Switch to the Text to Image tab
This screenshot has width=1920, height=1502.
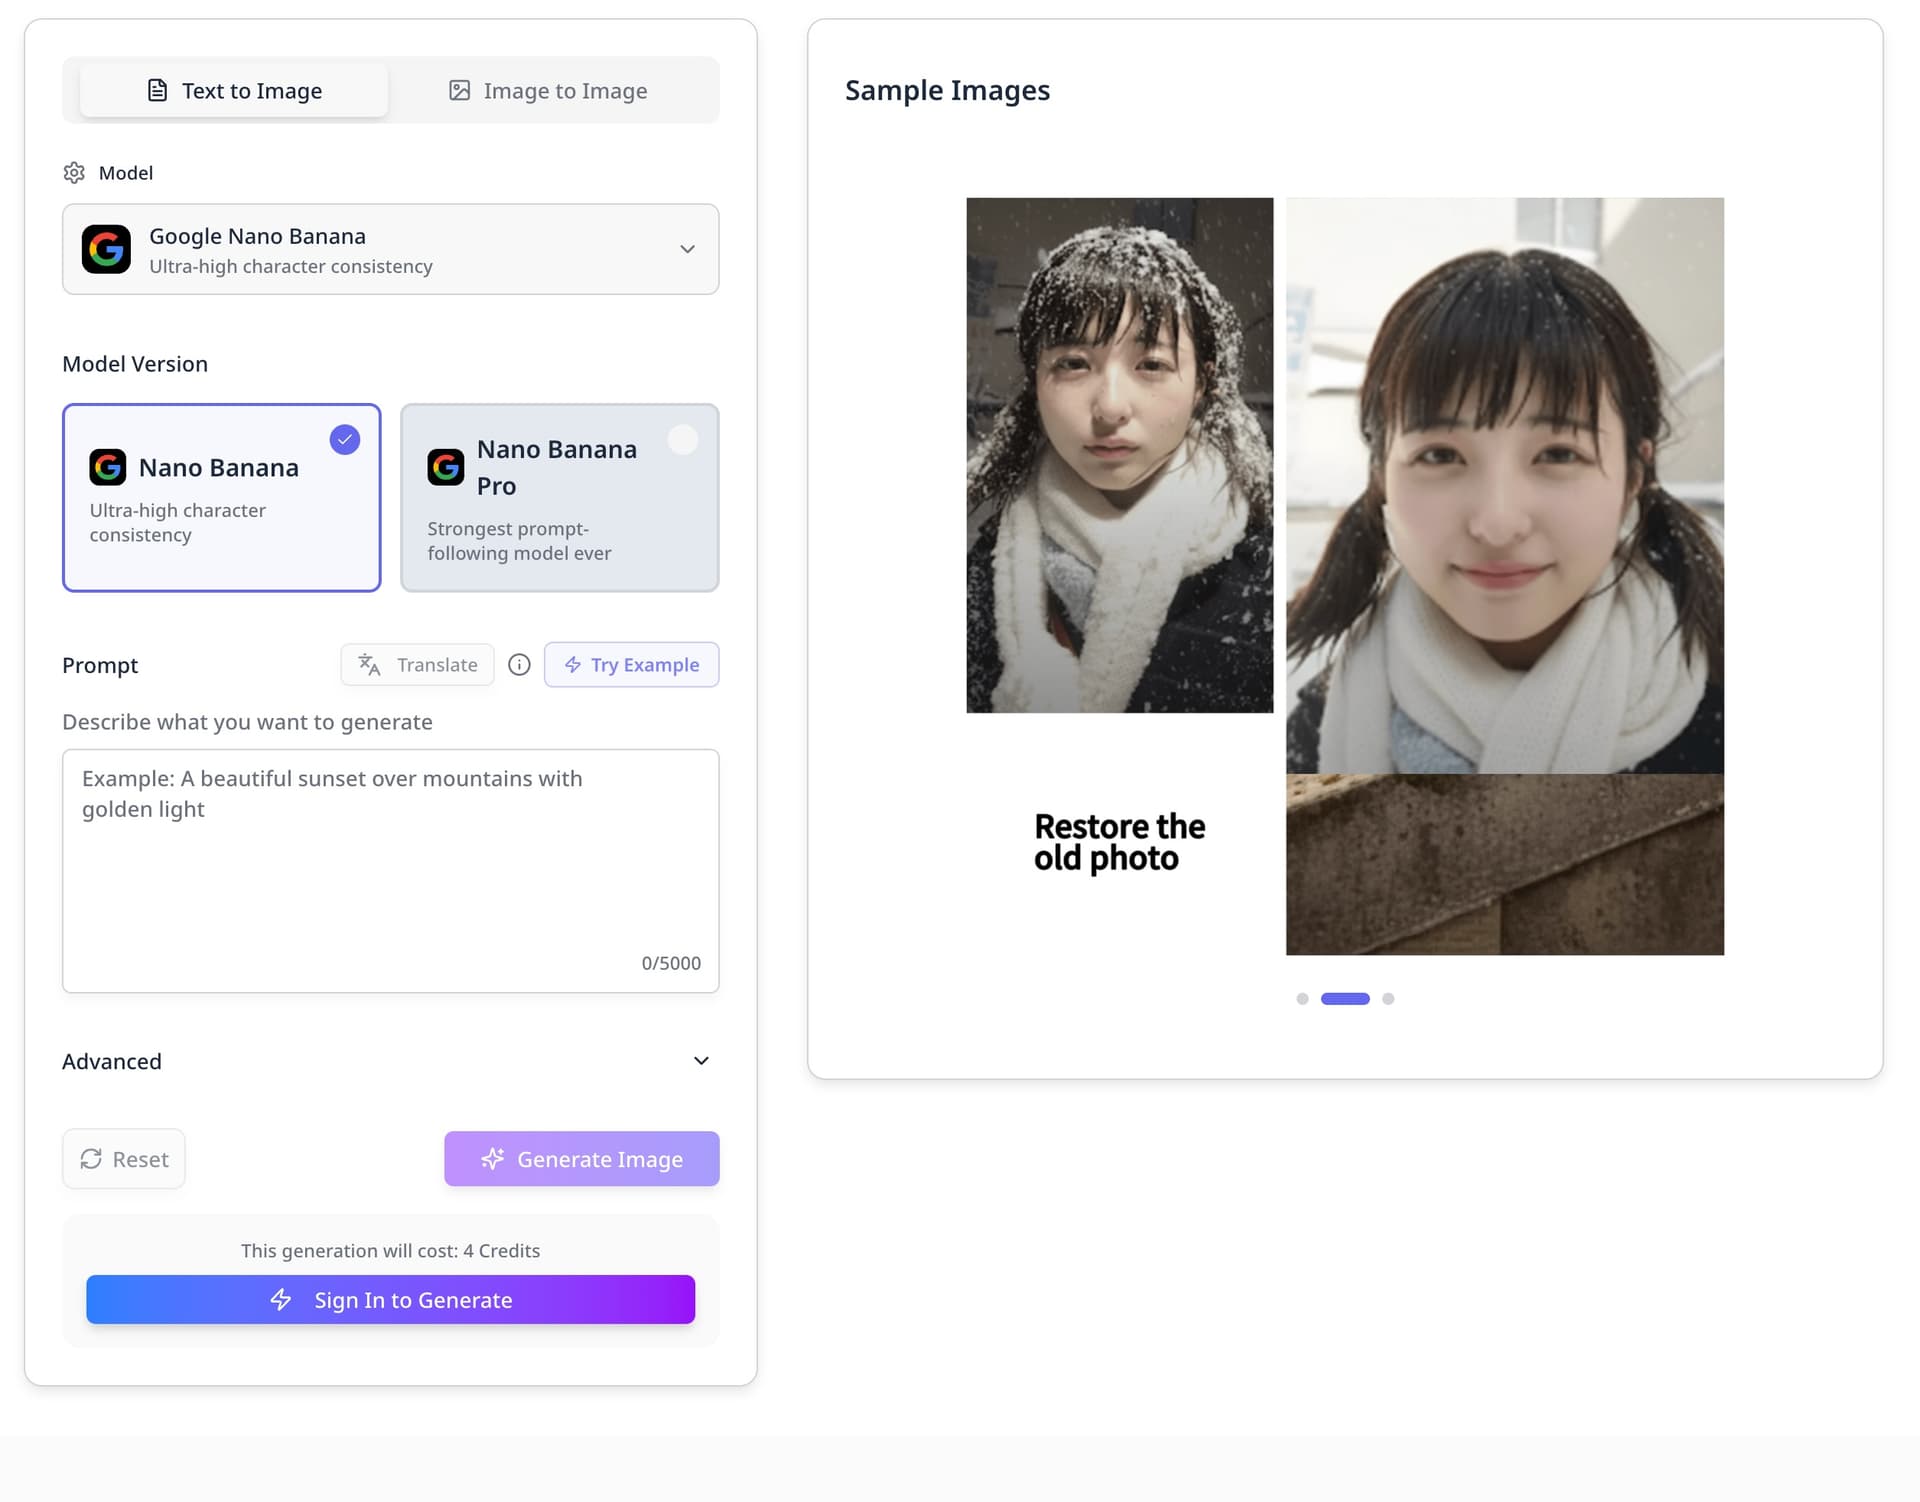233,90
